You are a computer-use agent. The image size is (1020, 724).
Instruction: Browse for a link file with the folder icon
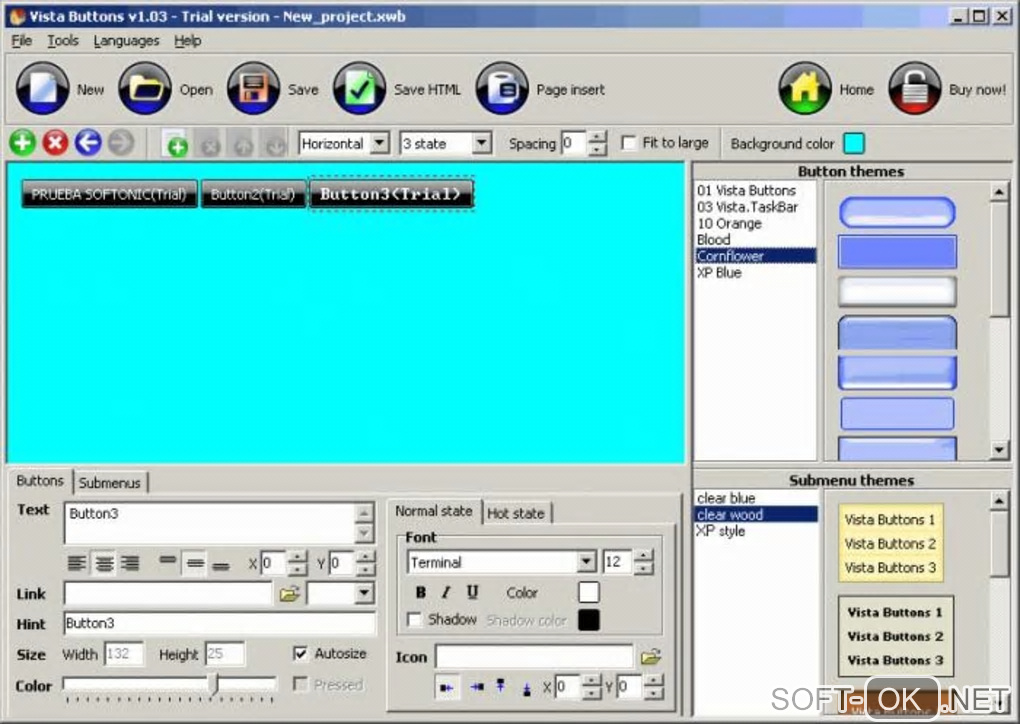[x=289, y=593]
